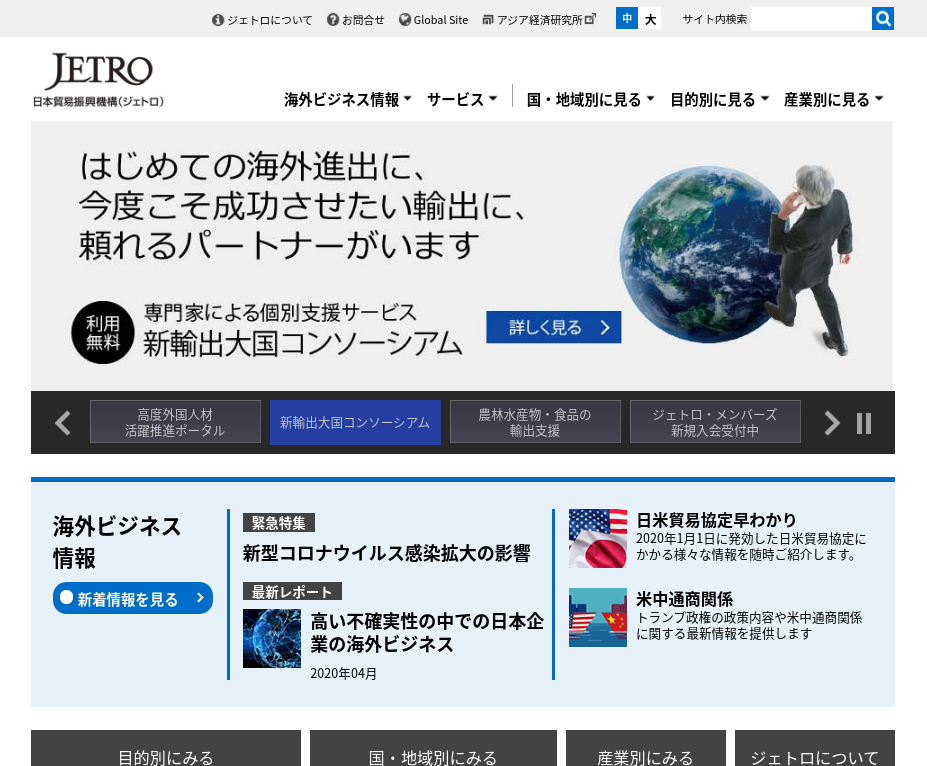Expand 産業別に見る menu
Image resolution: width=927 pixels, height=766 pixels.
(833, 99)
